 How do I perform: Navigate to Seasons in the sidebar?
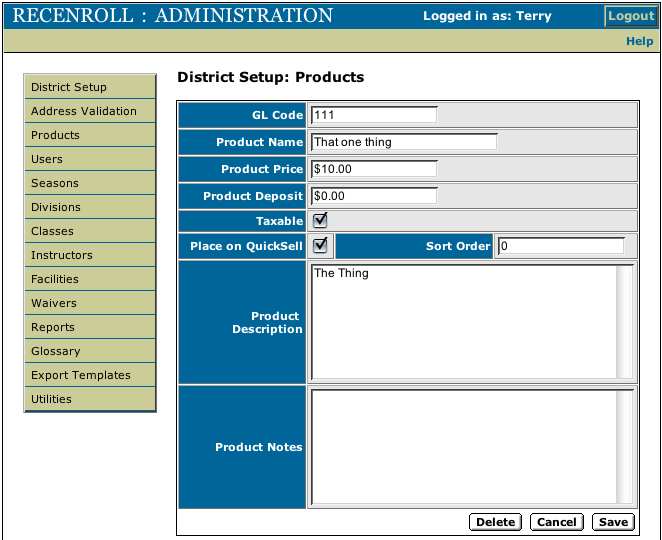pyautogui.click(x=90, y=183)
